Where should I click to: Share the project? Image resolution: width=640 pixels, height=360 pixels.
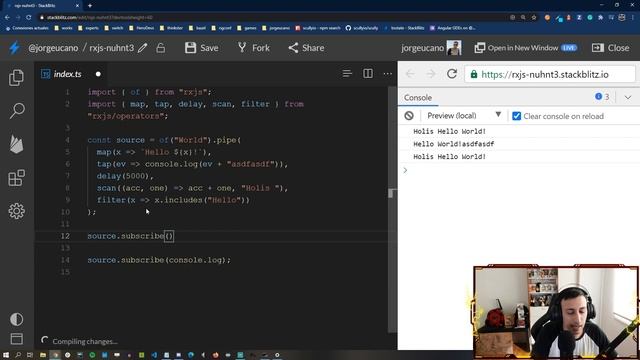point(306,48)
